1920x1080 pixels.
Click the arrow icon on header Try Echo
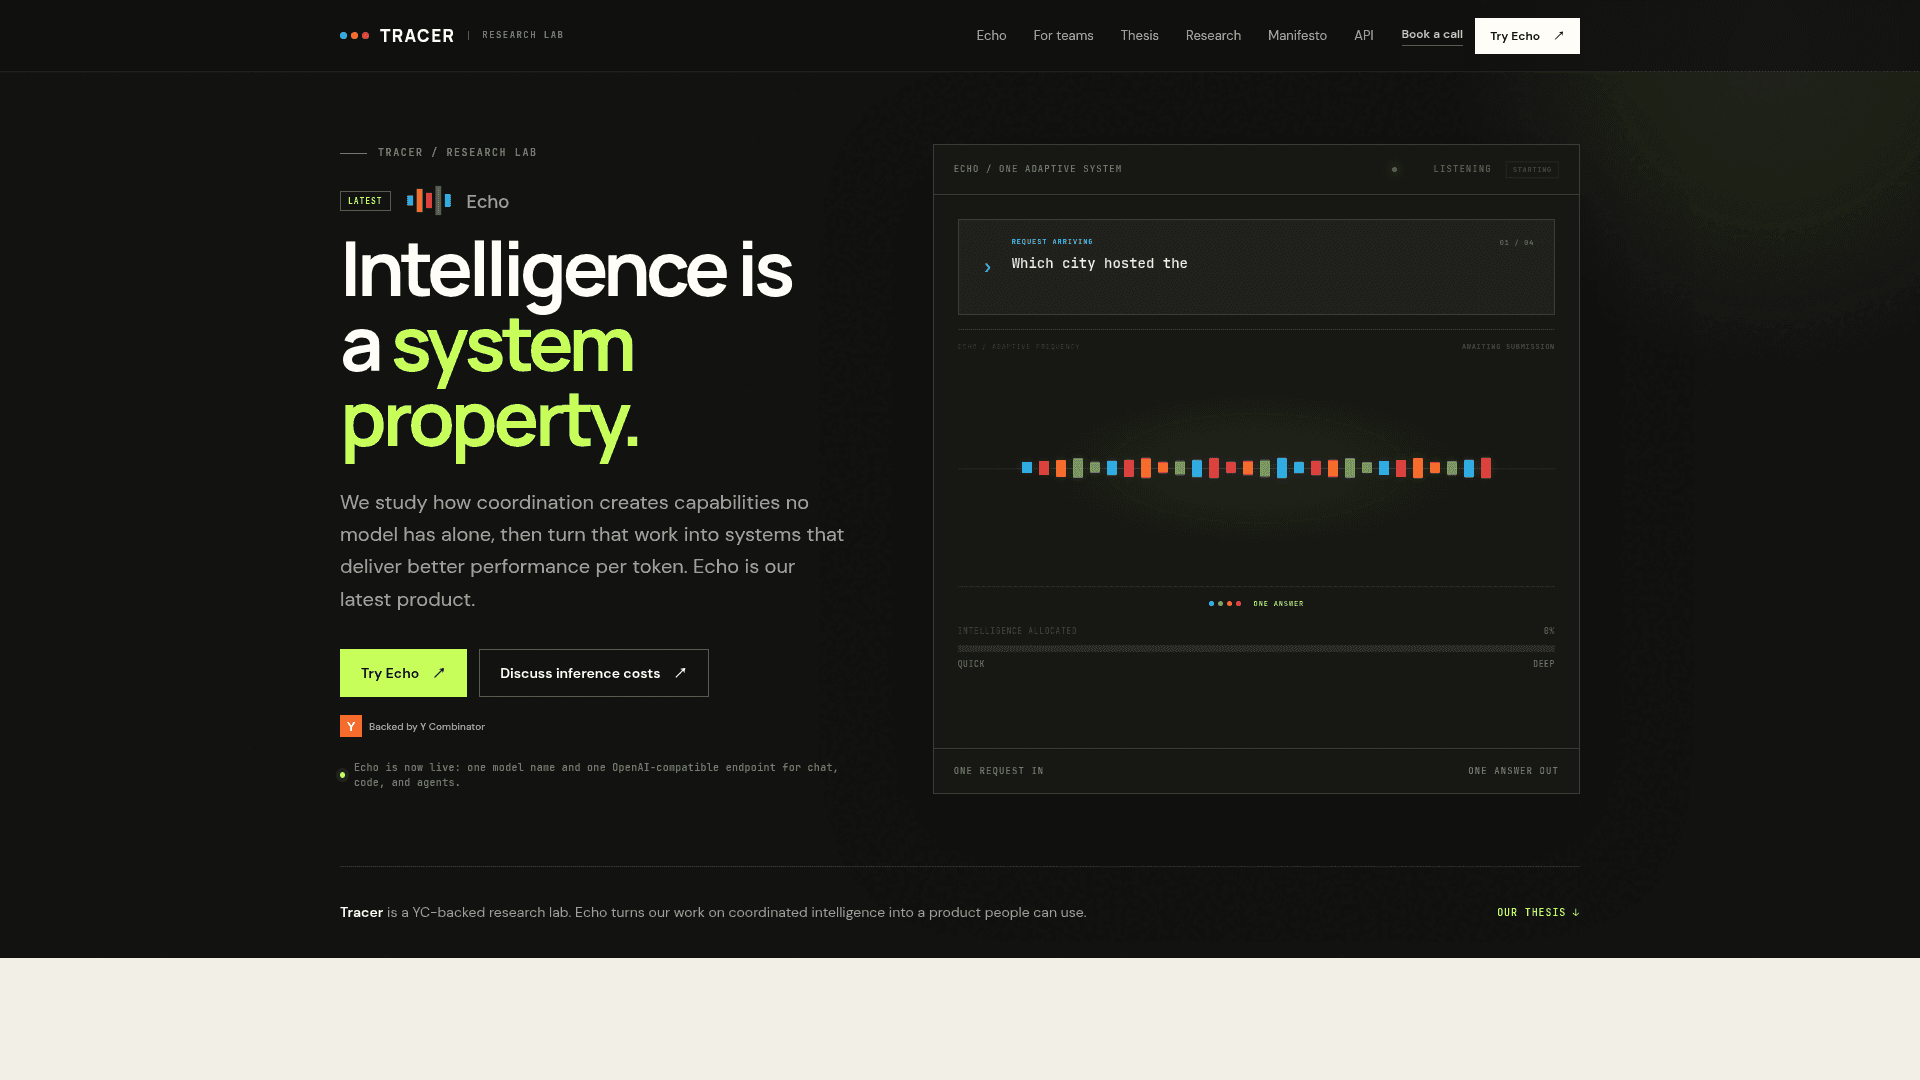pyautogui.click(x=1558, y=36)
